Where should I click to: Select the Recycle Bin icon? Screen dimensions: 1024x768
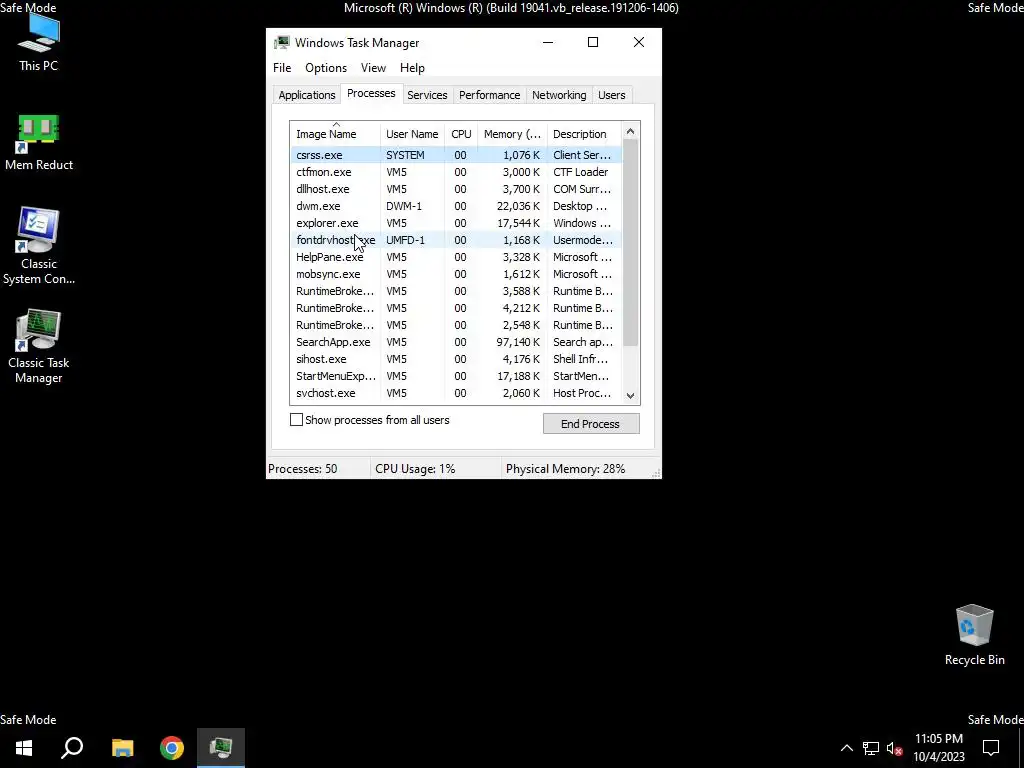[974, 635]
